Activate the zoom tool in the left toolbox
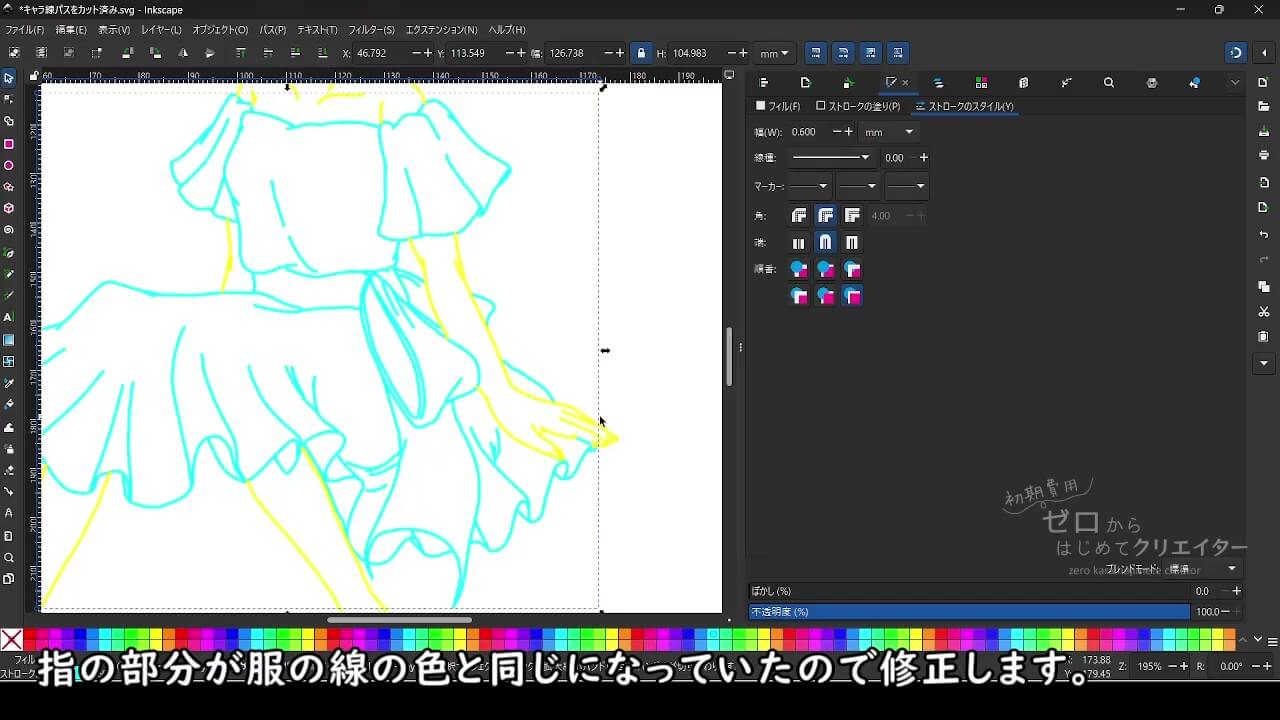Viewport: 1280px width, 720px height. [x=9, y=558]
